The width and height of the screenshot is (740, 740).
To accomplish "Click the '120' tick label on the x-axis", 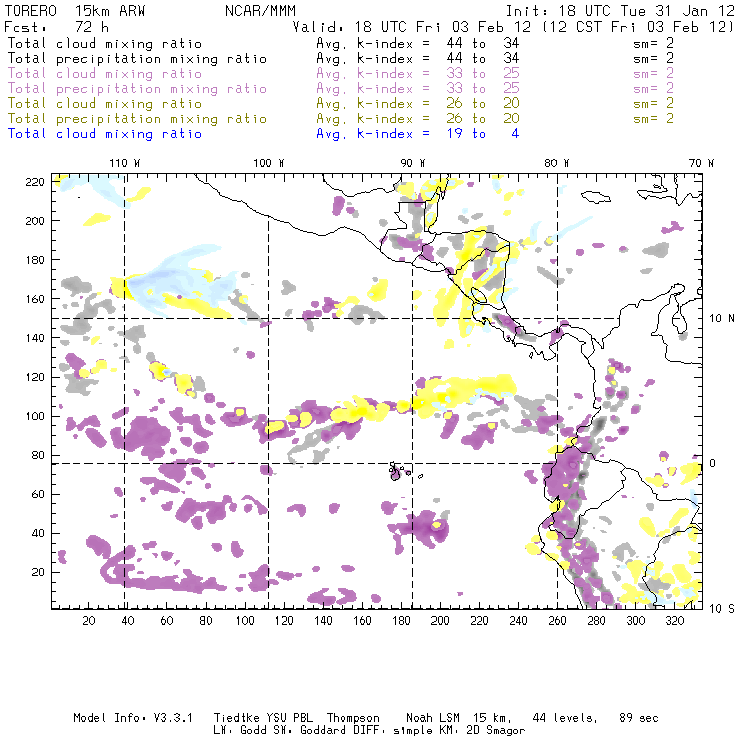I will (x=284, y=621).
